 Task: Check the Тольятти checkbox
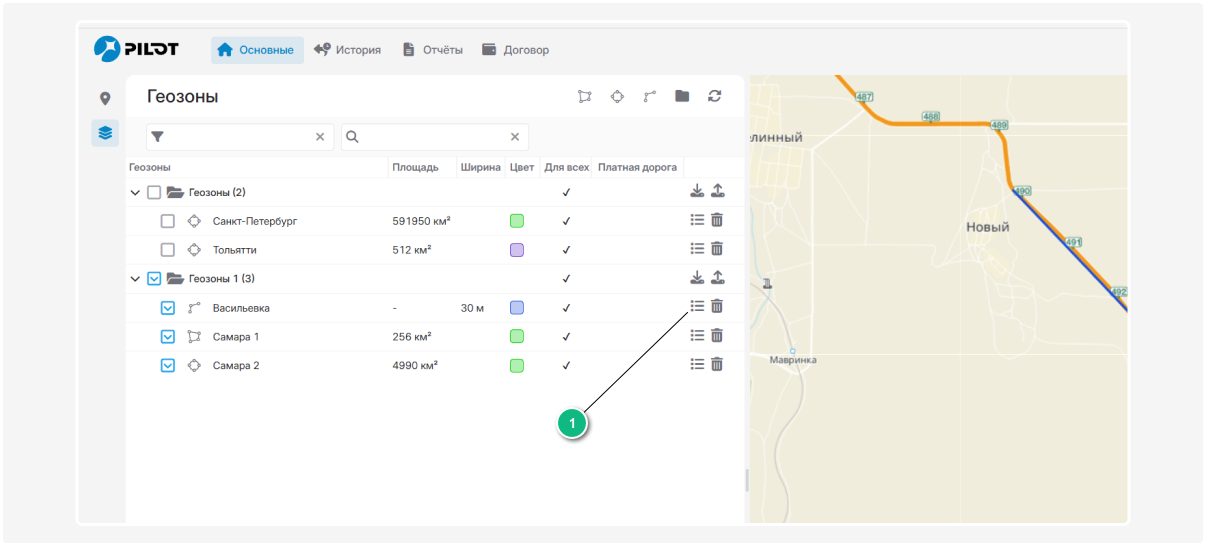point(168,250)
